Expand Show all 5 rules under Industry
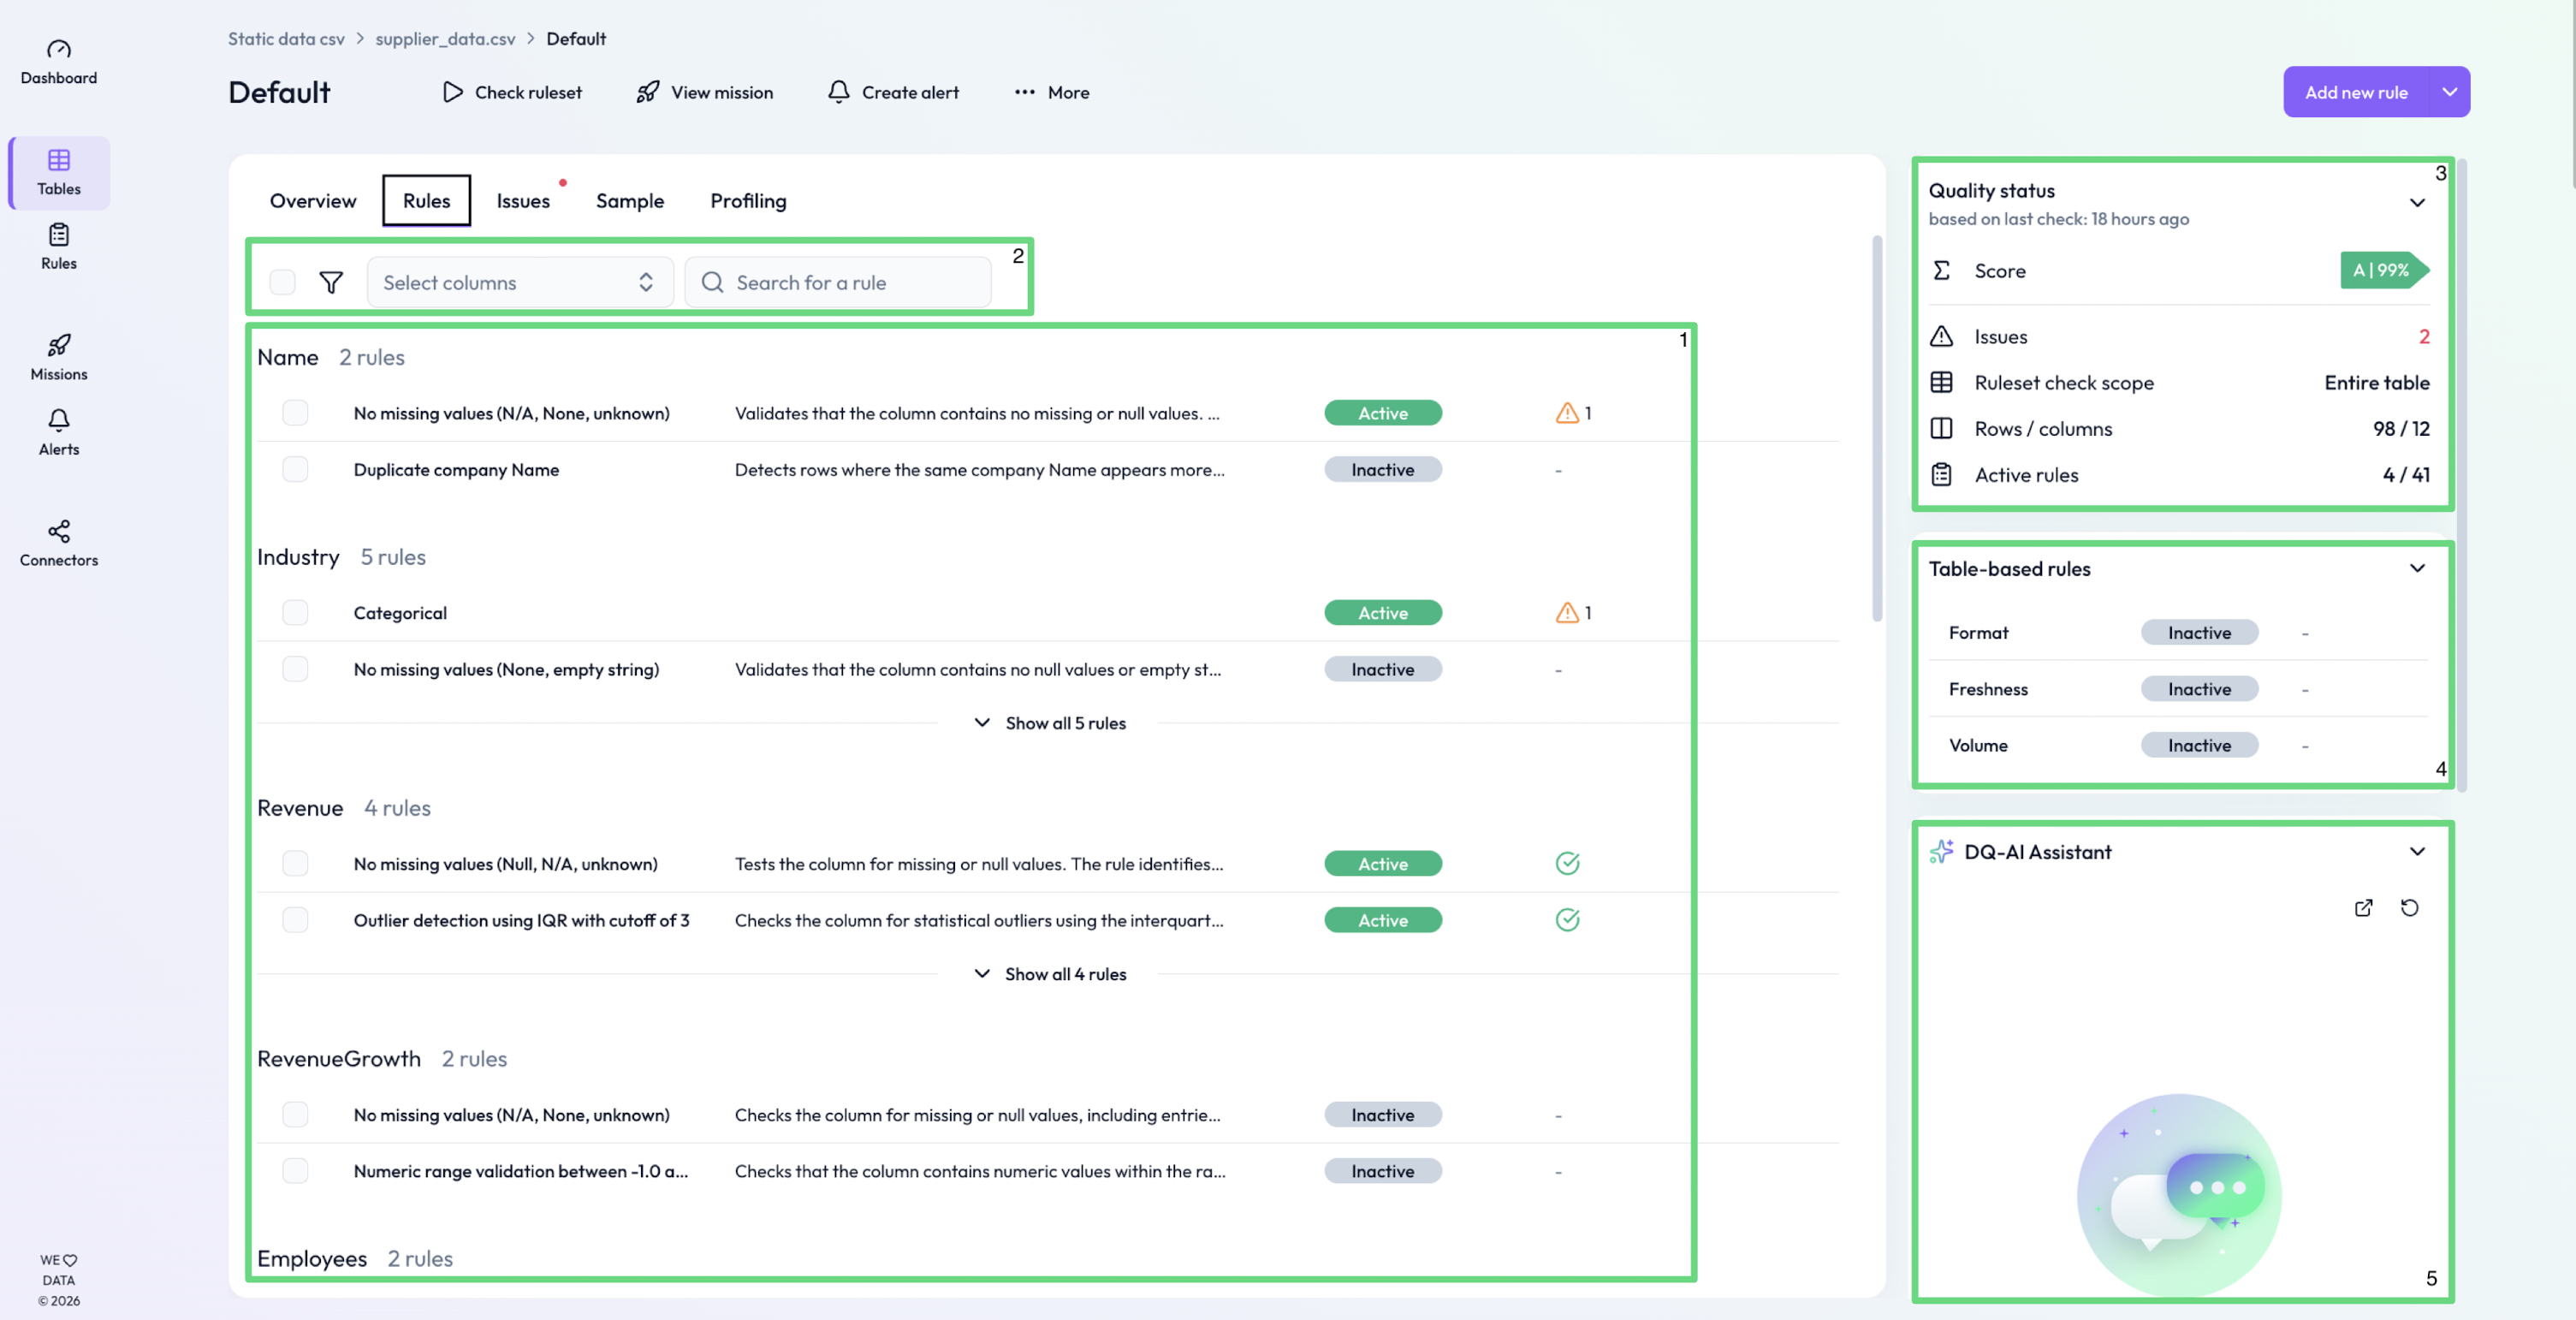The width and height of the screenshot is (2576, 1320). pos(1049,723)
